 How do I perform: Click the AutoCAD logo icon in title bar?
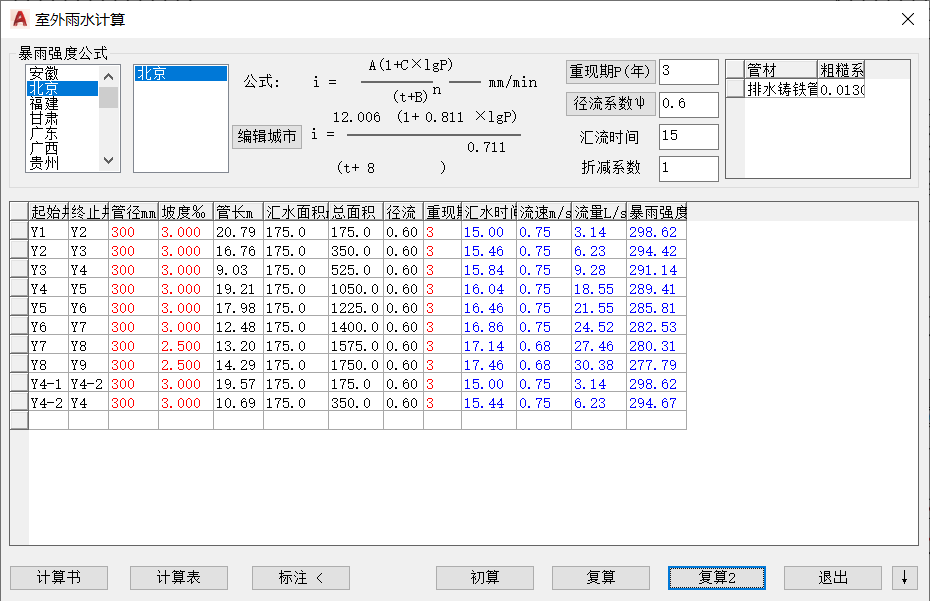click(x=19, y=19)
